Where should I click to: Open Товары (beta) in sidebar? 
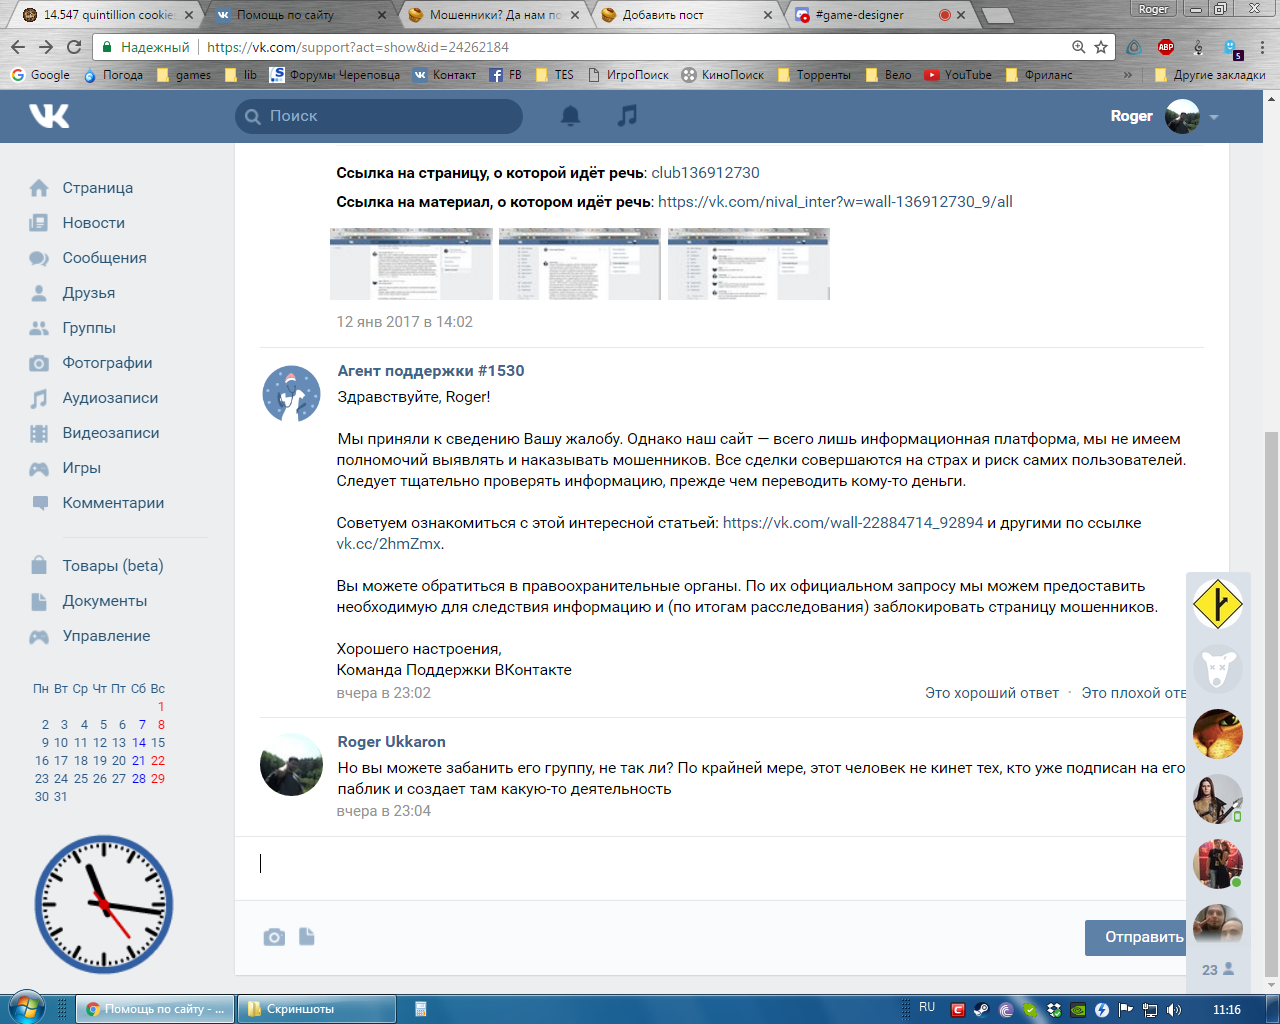point(112,566)
